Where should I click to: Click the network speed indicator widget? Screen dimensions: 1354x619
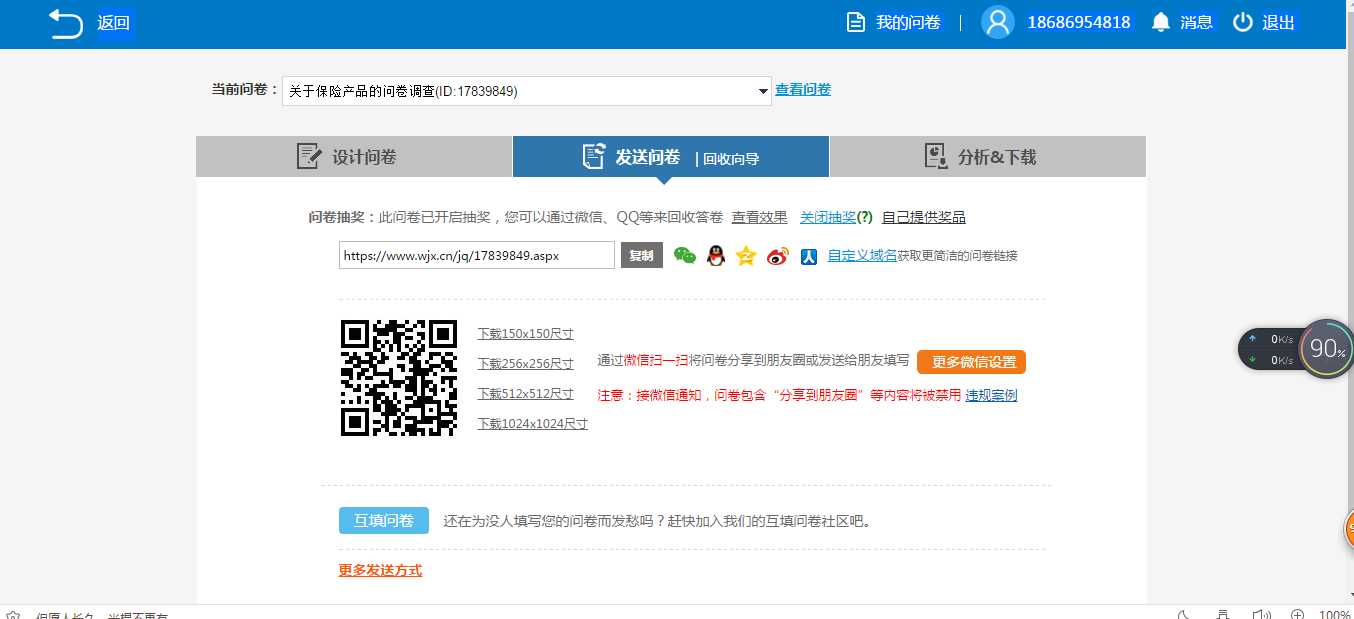[x=1272, y=349]
